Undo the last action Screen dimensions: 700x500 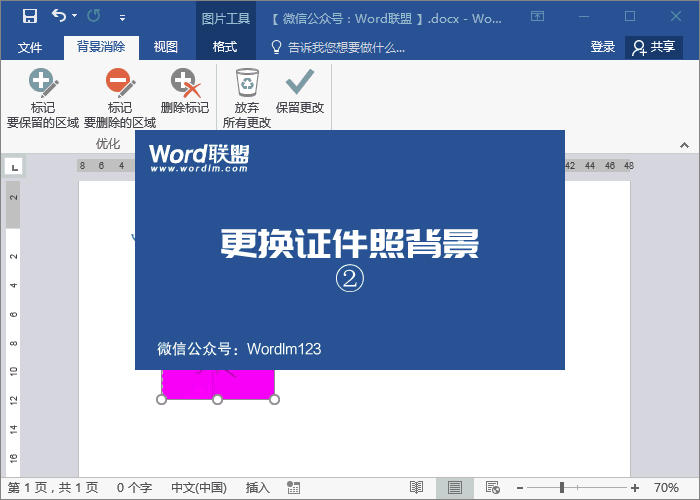pyautogui.click(x=58, y=16)
